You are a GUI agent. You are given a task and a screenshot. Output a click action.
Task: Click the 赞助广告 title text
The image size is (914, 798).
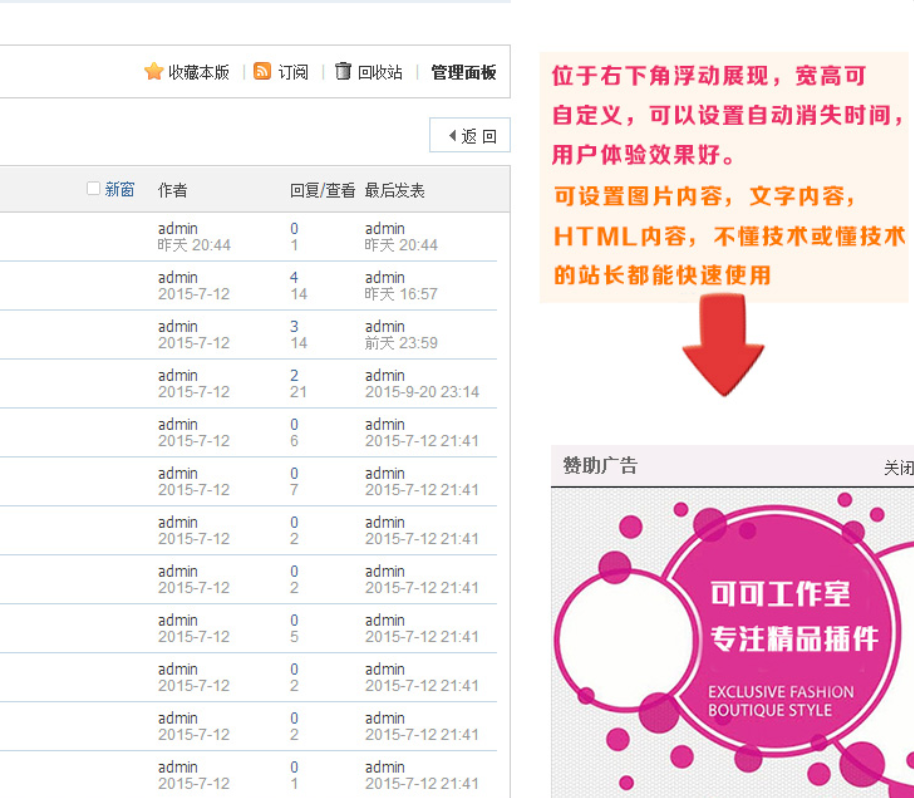pos(600,466)
